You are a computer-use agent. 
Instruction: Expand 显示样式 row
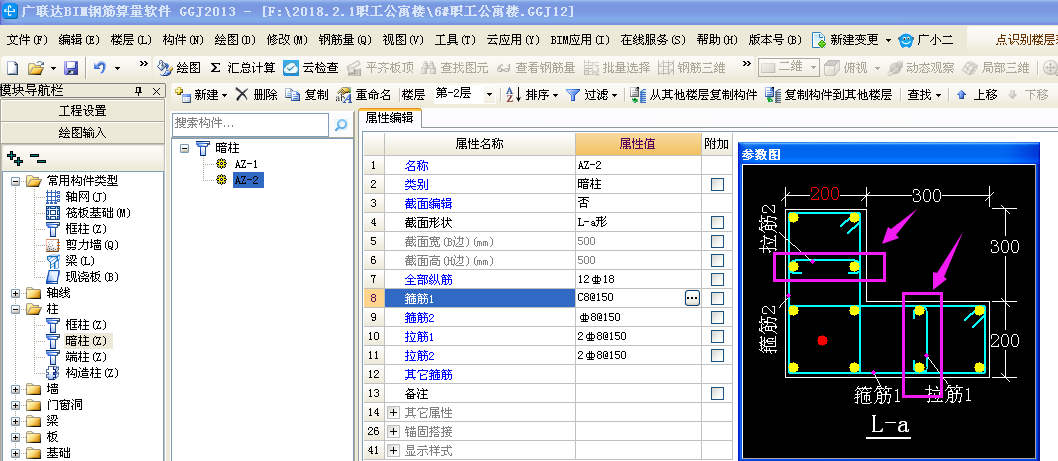[x=393, y=450]
